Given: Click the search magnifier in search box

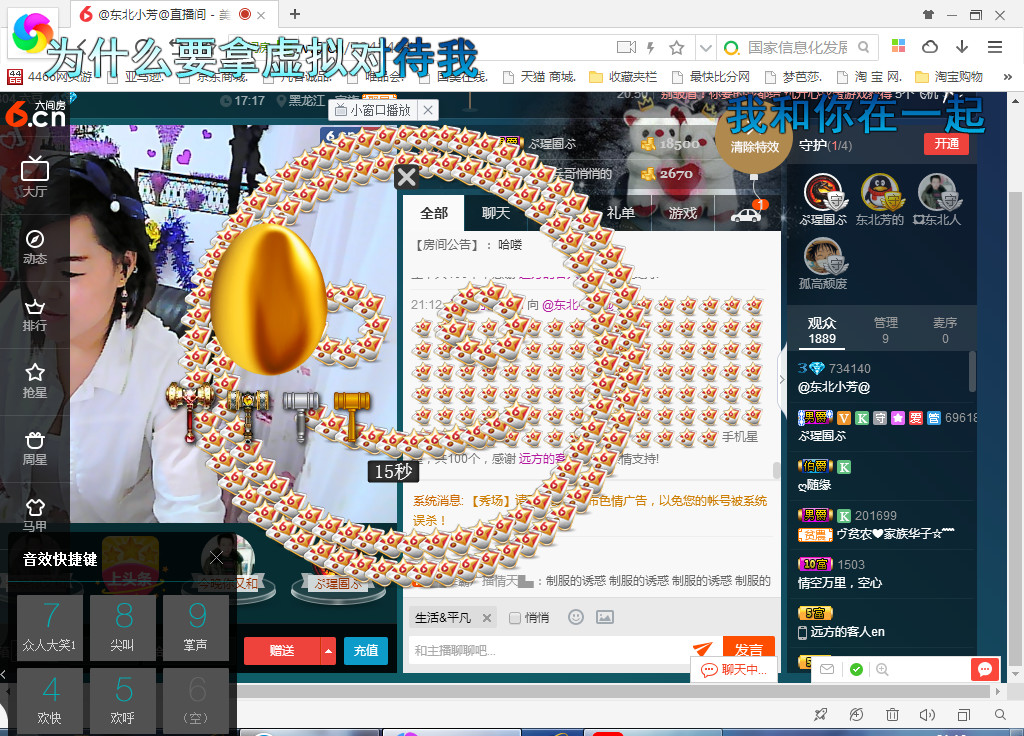Looking at the screenshot, I should pyautogui.click(x=863, y=48).
